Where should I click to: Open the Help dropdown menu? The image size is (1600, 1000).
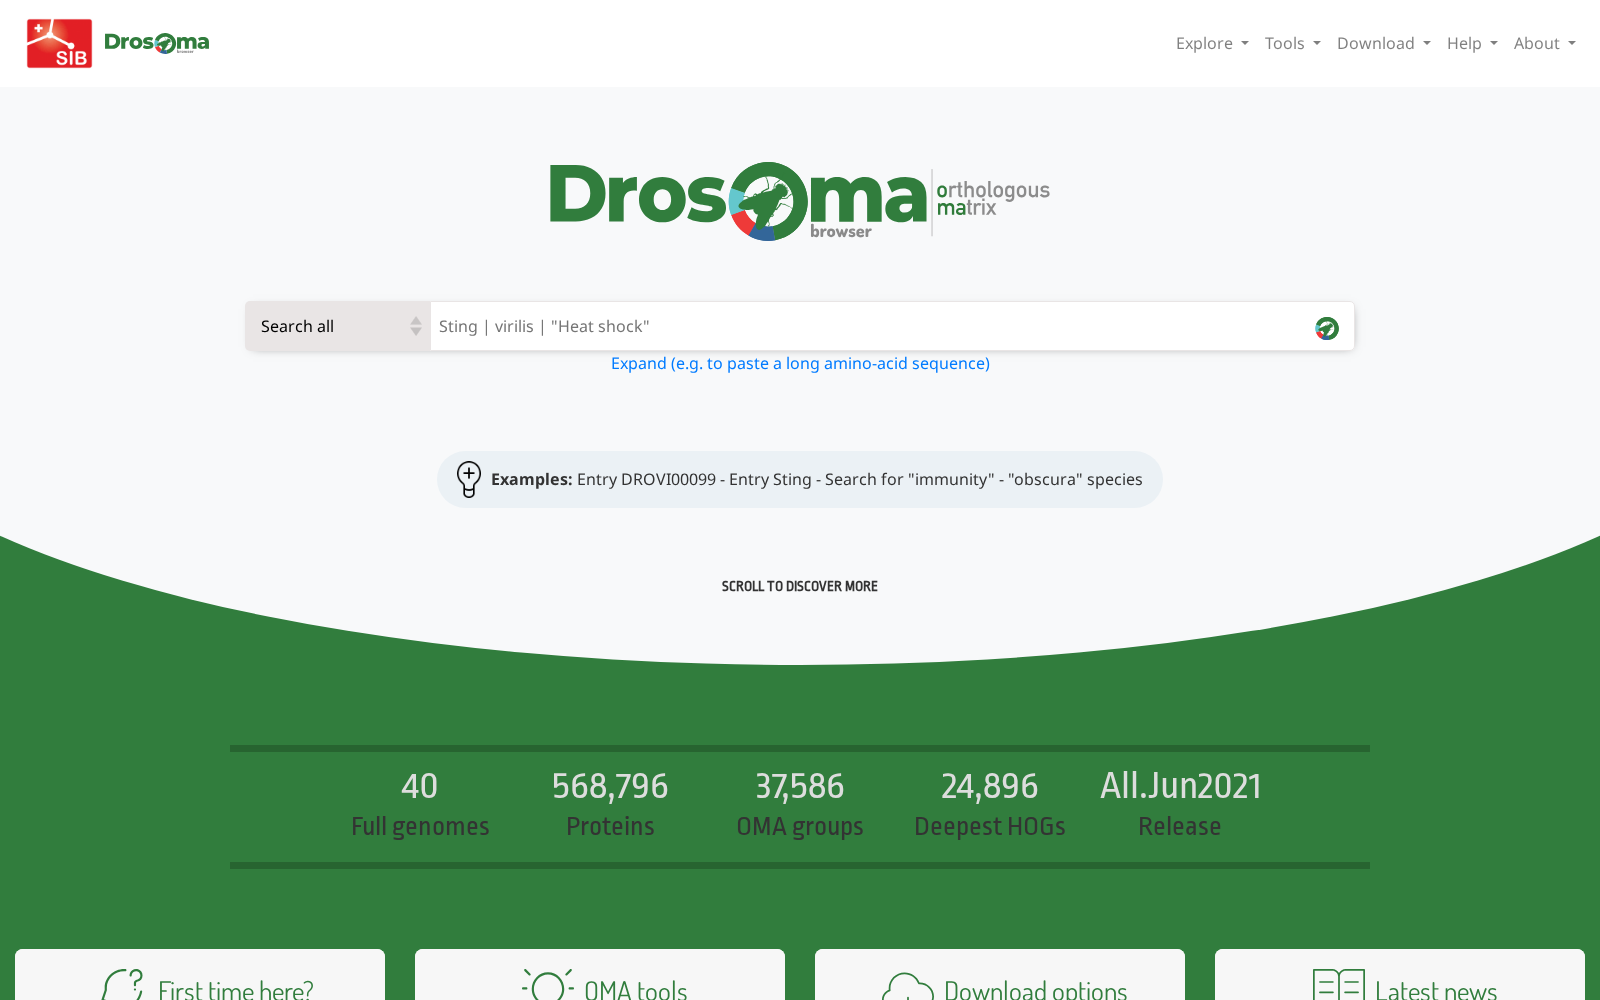[1472, 43]
